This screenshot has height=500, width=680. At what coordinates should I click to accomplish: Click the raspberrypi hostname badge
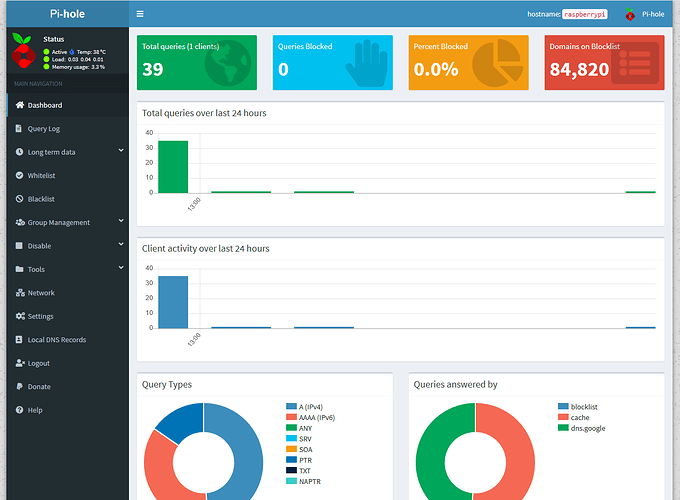(585, 14)
